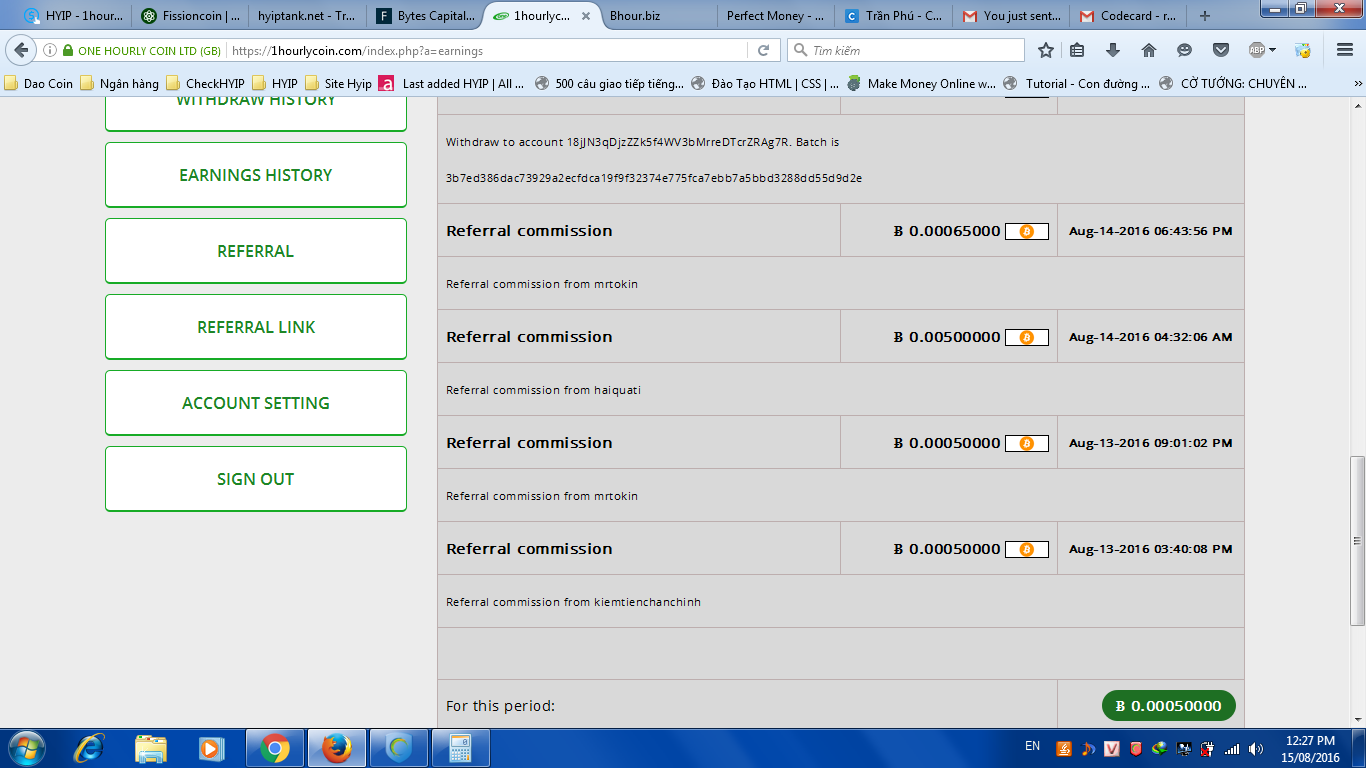Open Adblock Plus dropdown arrow
1366x768 pixels.
[x=1272, y=50]
